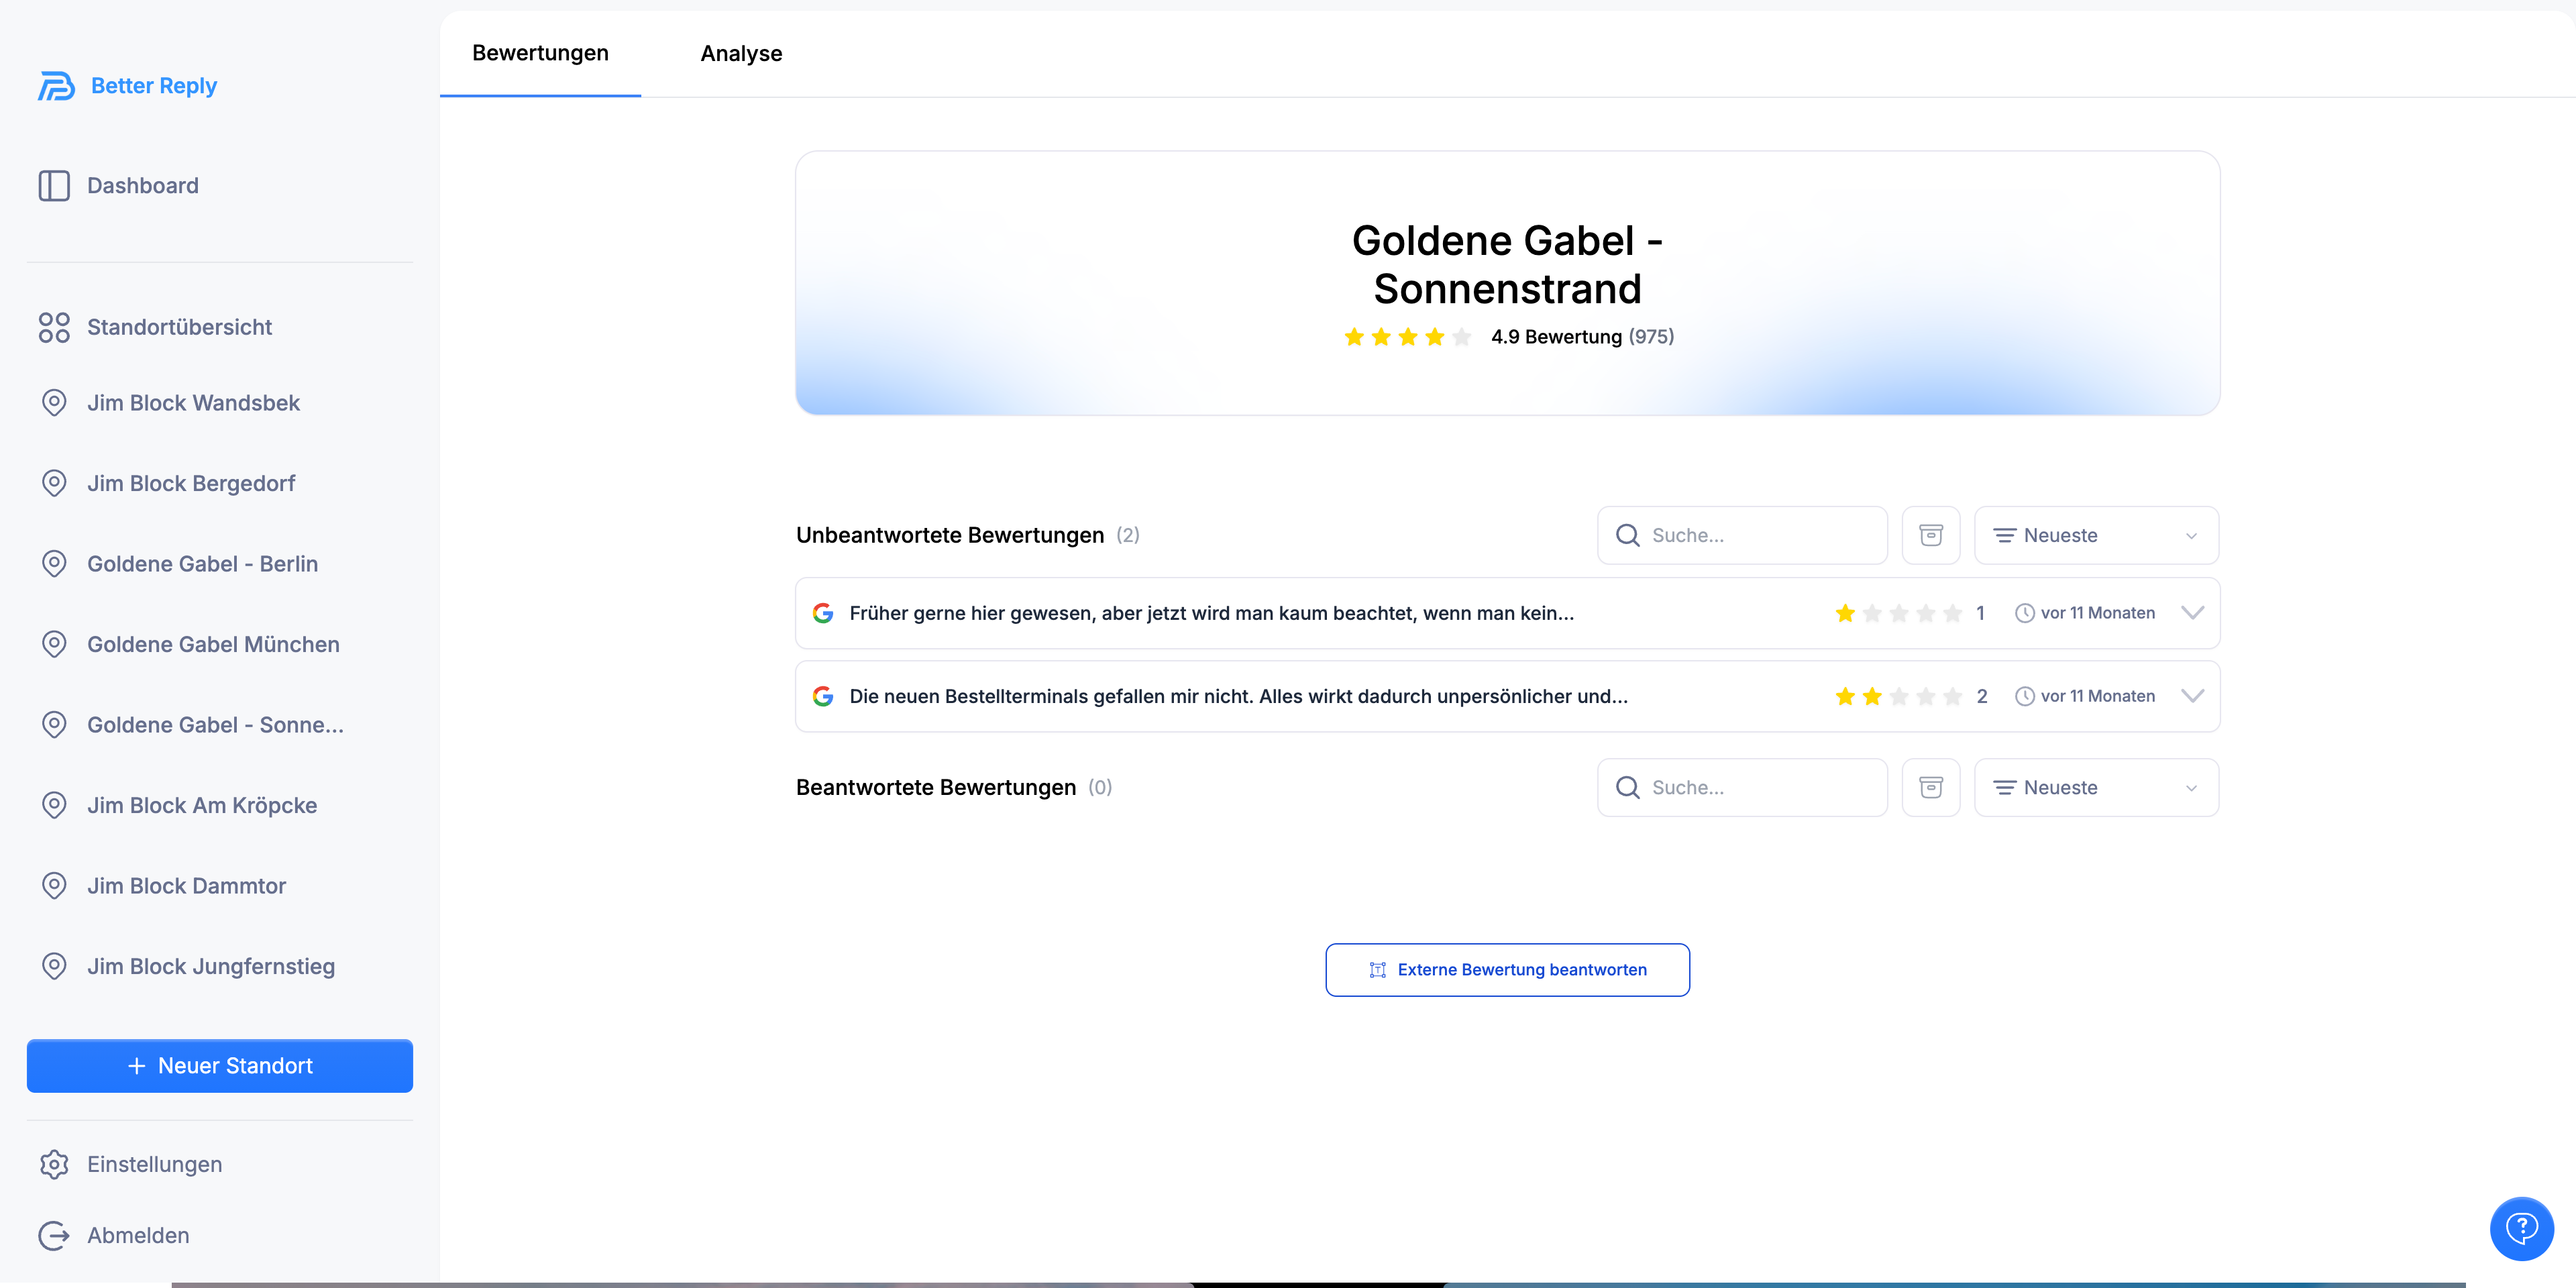Image resolution: width=2576 pixels, height=1288 pixels.
Task: Click the Abmelden logout icon
Action: (x=54, y=1235)
